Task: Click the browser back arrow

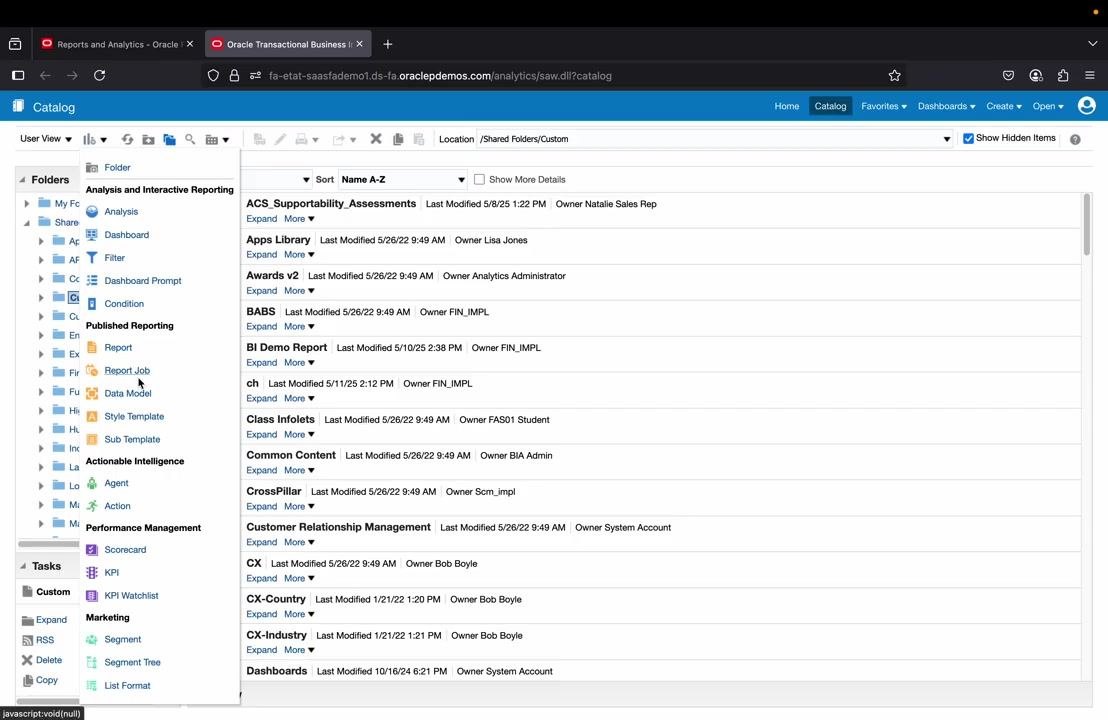Action: 45,76
